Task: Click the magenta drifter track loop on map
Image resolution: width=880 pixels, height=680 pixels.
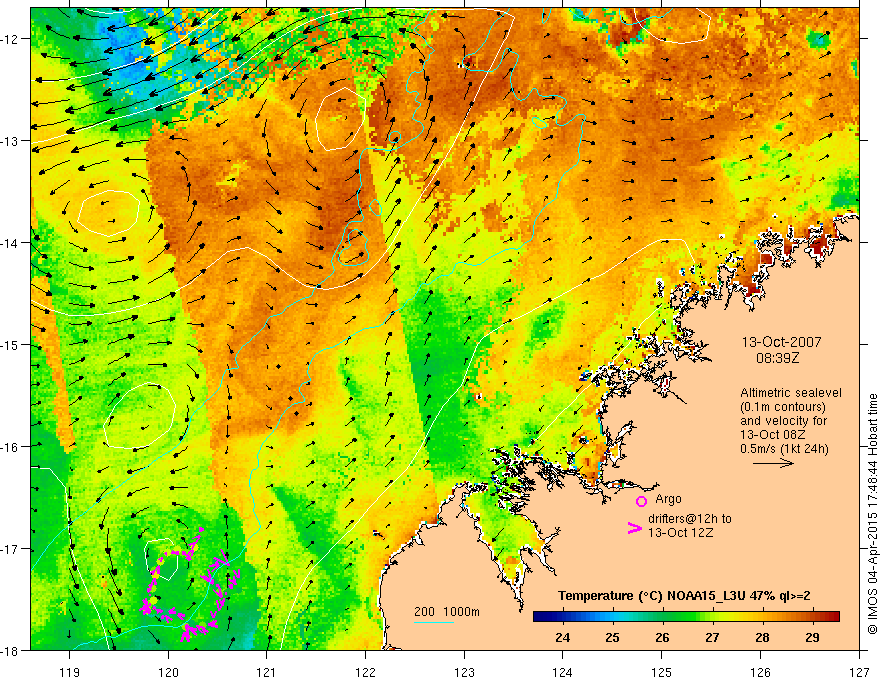Action: click(190, 585)
